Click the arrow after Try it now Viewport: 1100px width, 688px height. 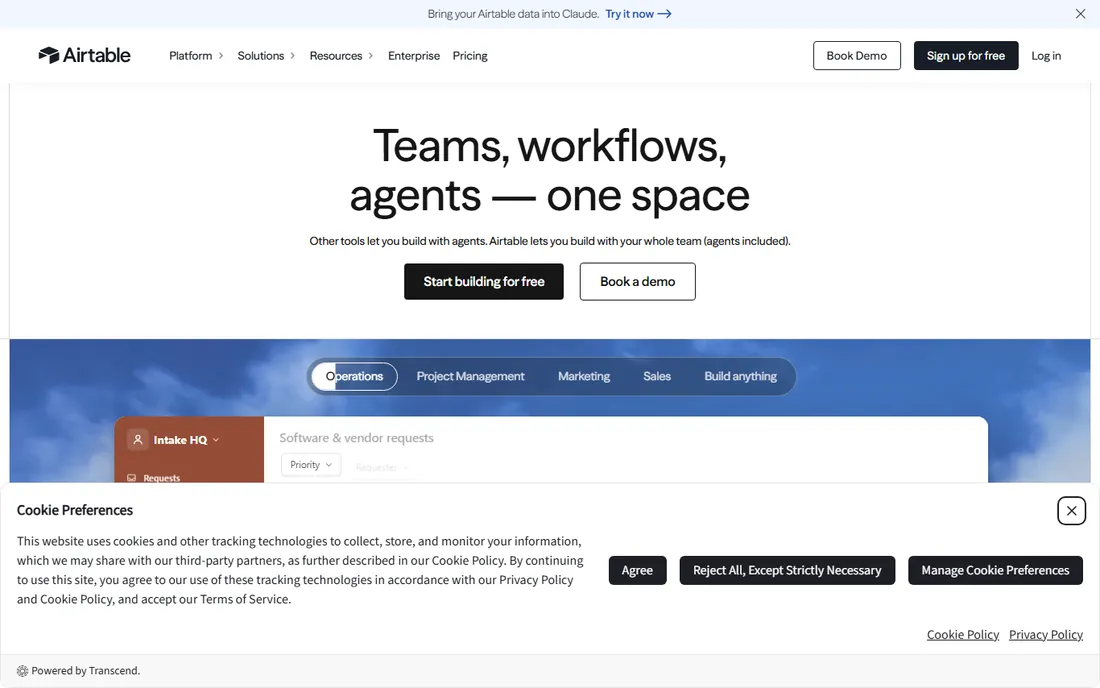click(664, 14)
